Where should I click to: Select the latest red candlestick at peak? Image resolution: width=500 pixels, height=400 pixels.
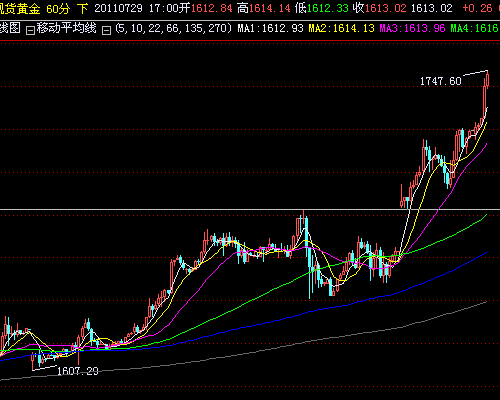[x=488, y=80]
